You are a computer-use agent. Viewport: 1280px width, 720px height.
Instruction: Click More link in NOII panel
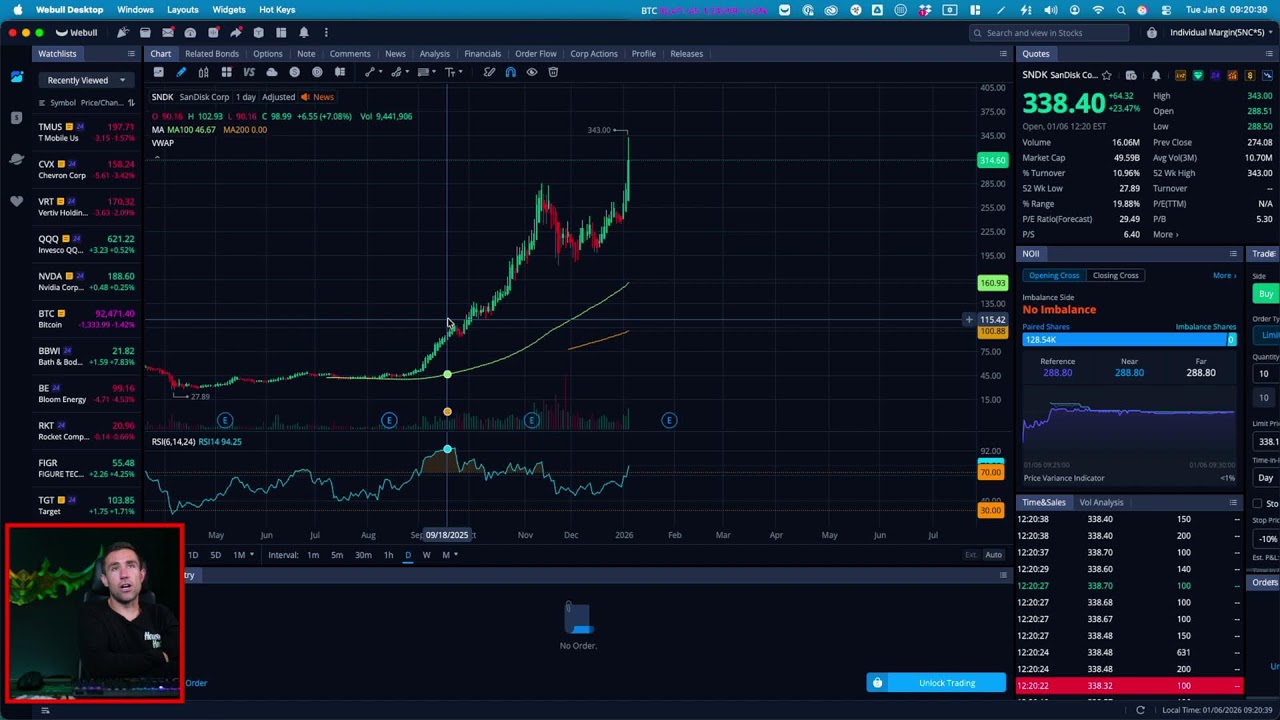click(x=1224, y=275)
